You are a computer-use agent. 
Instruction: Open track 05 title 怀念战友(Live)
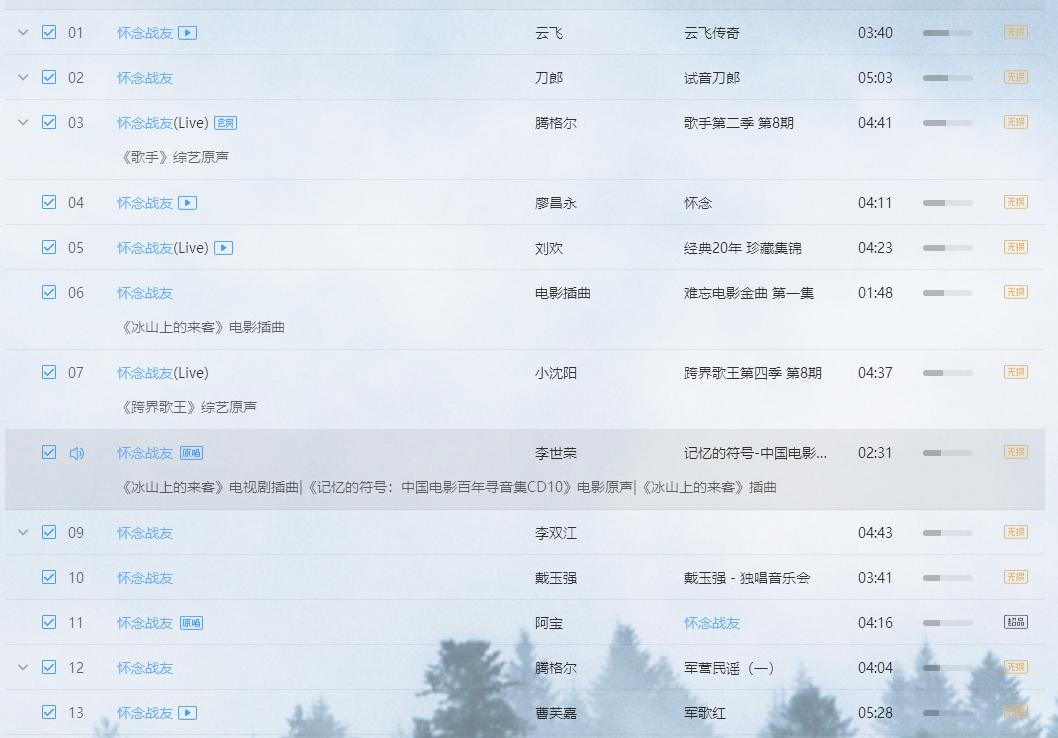click(x=162, y=248)
